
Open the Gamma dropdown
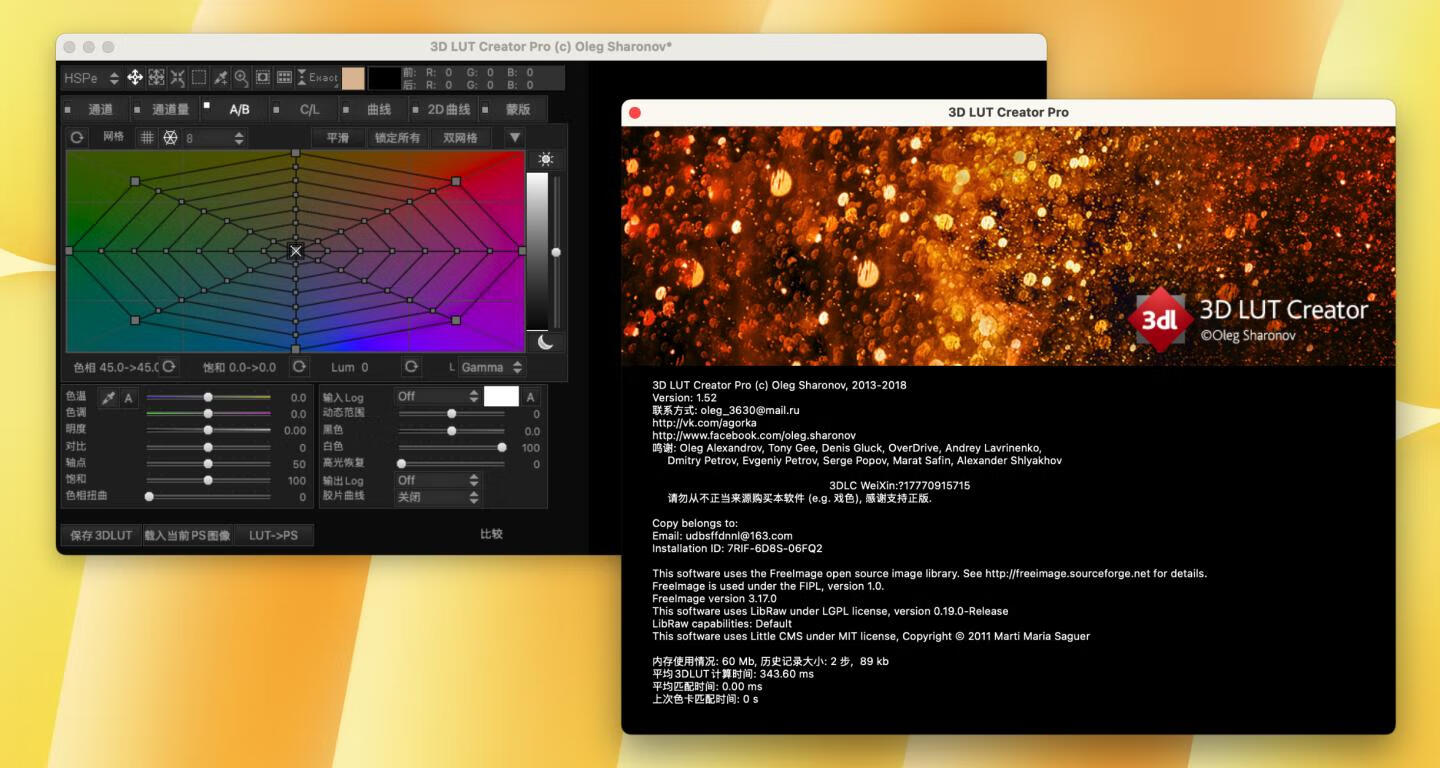coord(491,367)
